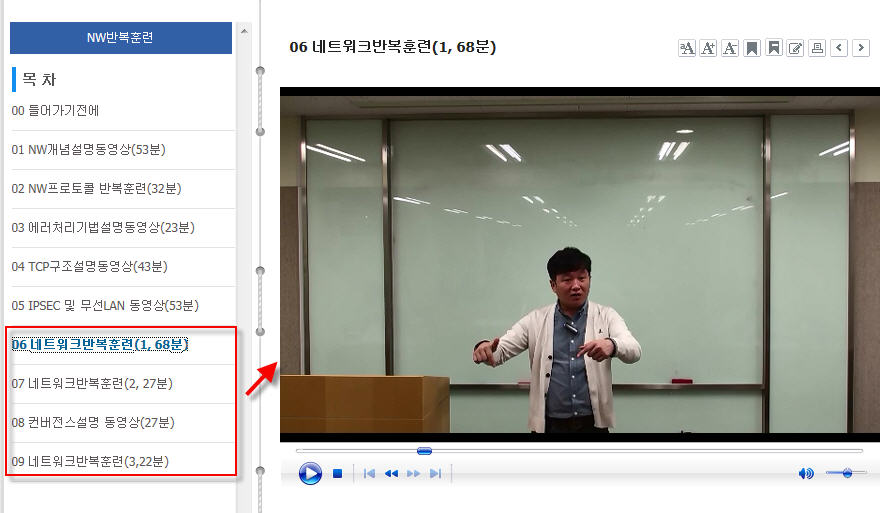
Task: Open chapter 01 NW개념설명동영상(53분)
Action: (x=89, y=150)
